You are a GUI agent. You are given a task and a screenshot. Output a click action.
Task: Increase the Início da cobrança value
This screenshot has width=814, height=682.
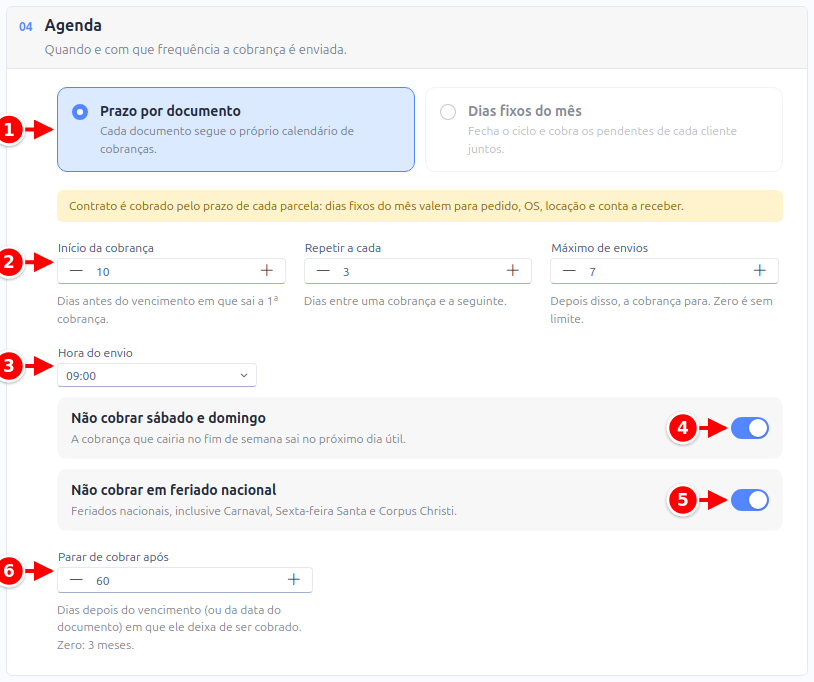click(x=267, y=271)
